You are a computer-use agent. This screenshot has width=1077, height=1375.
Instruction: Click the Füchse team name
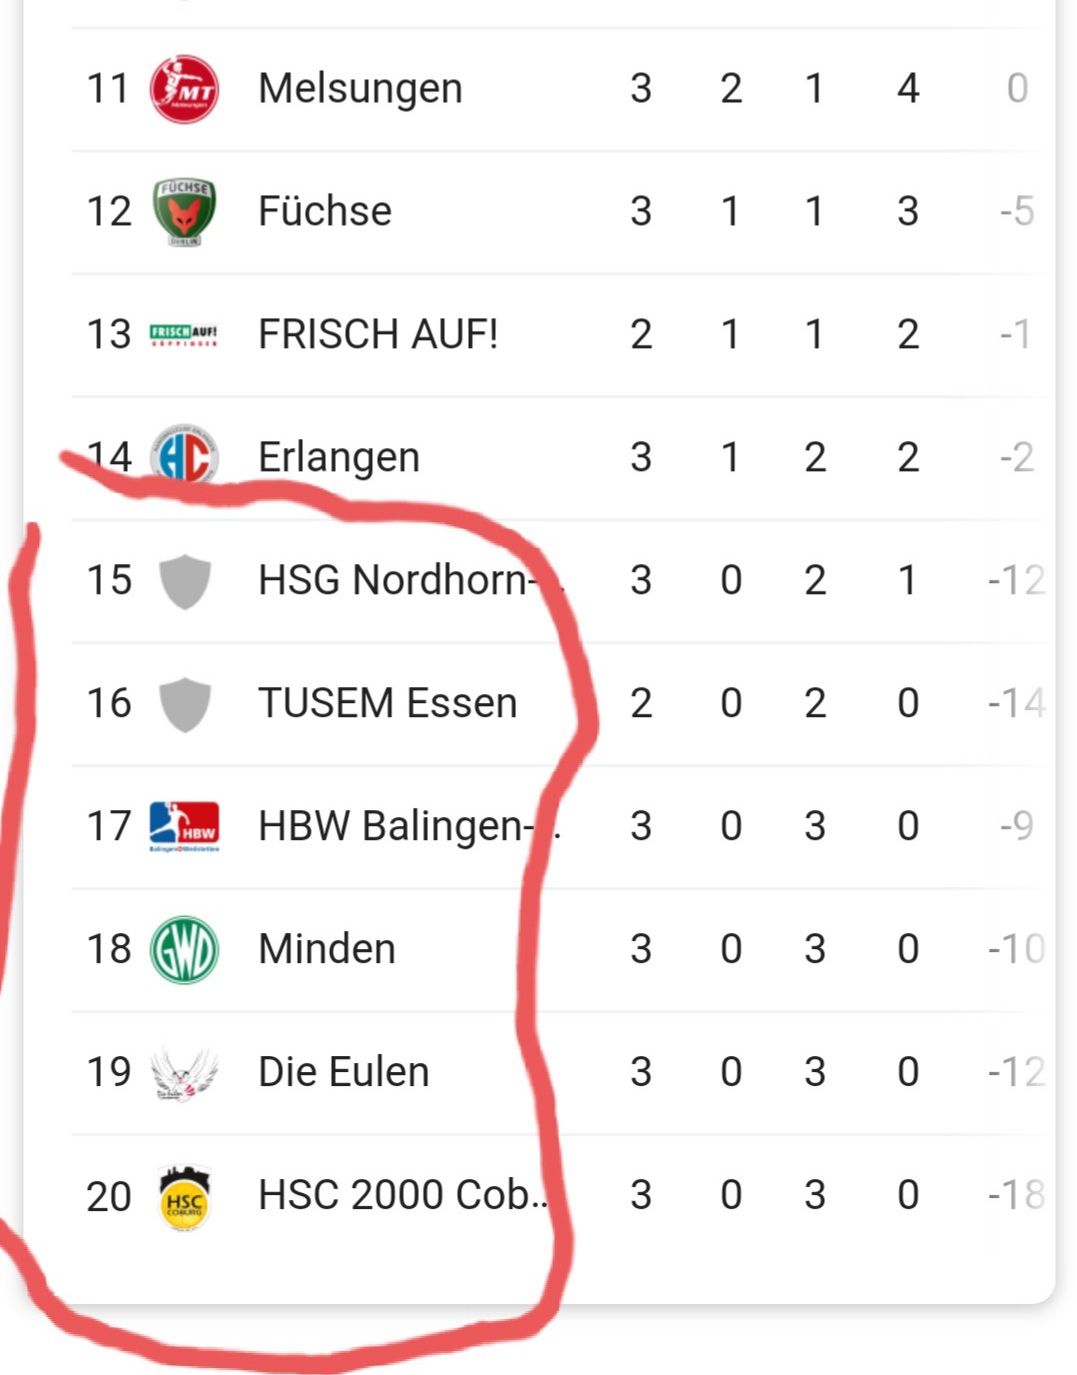[x=325, y=212]
